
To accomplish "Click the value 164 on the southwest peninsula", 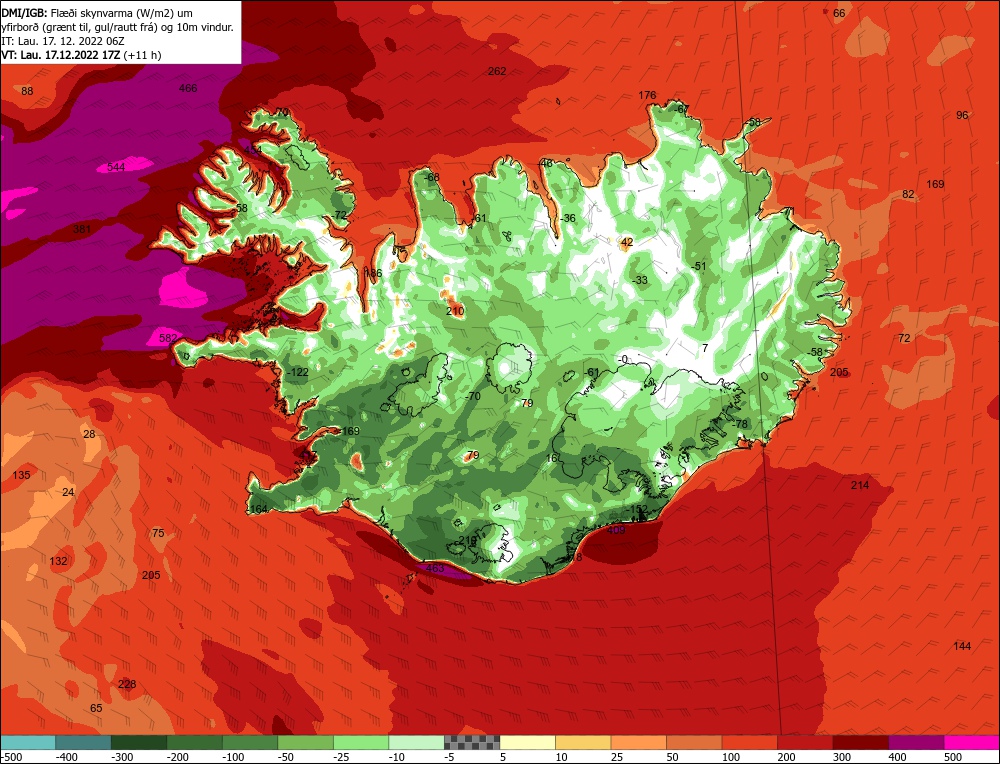I will (x=258, y=509).
